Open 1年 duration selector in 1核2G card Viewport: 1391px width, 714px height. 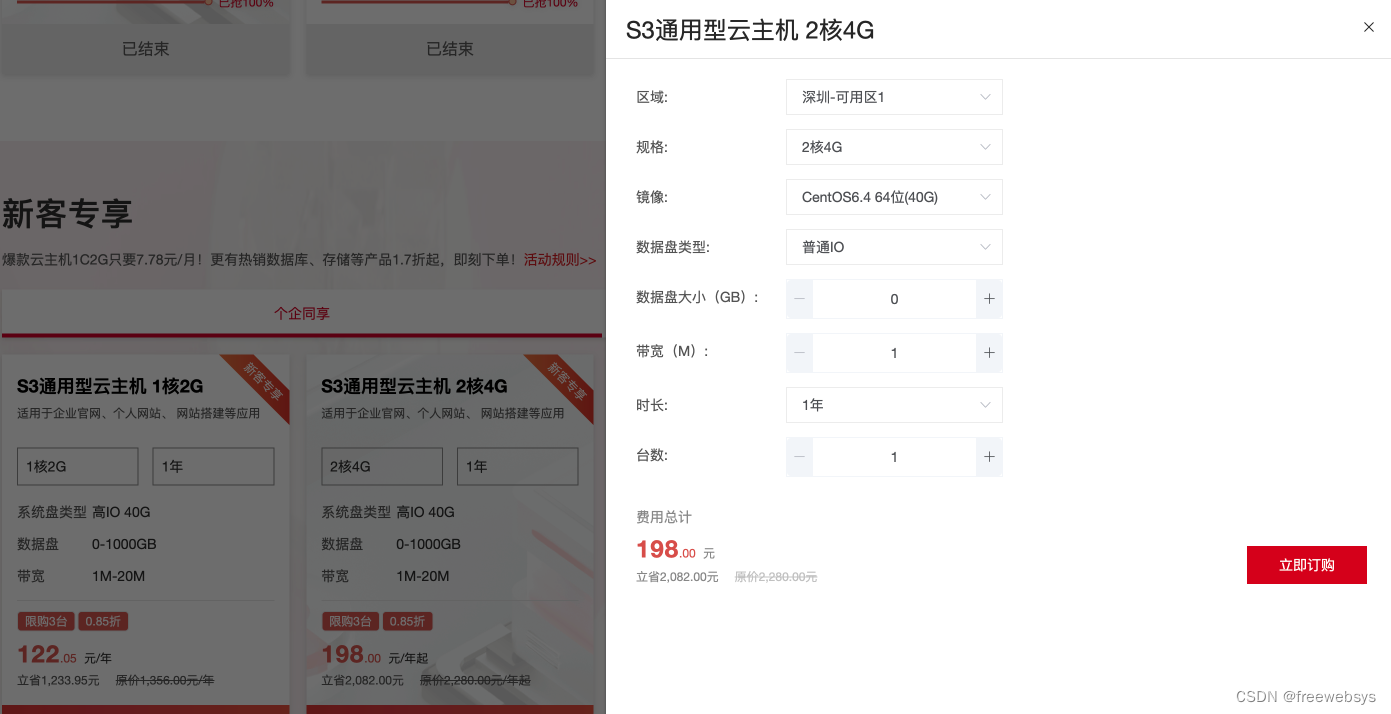coord(213,466)
